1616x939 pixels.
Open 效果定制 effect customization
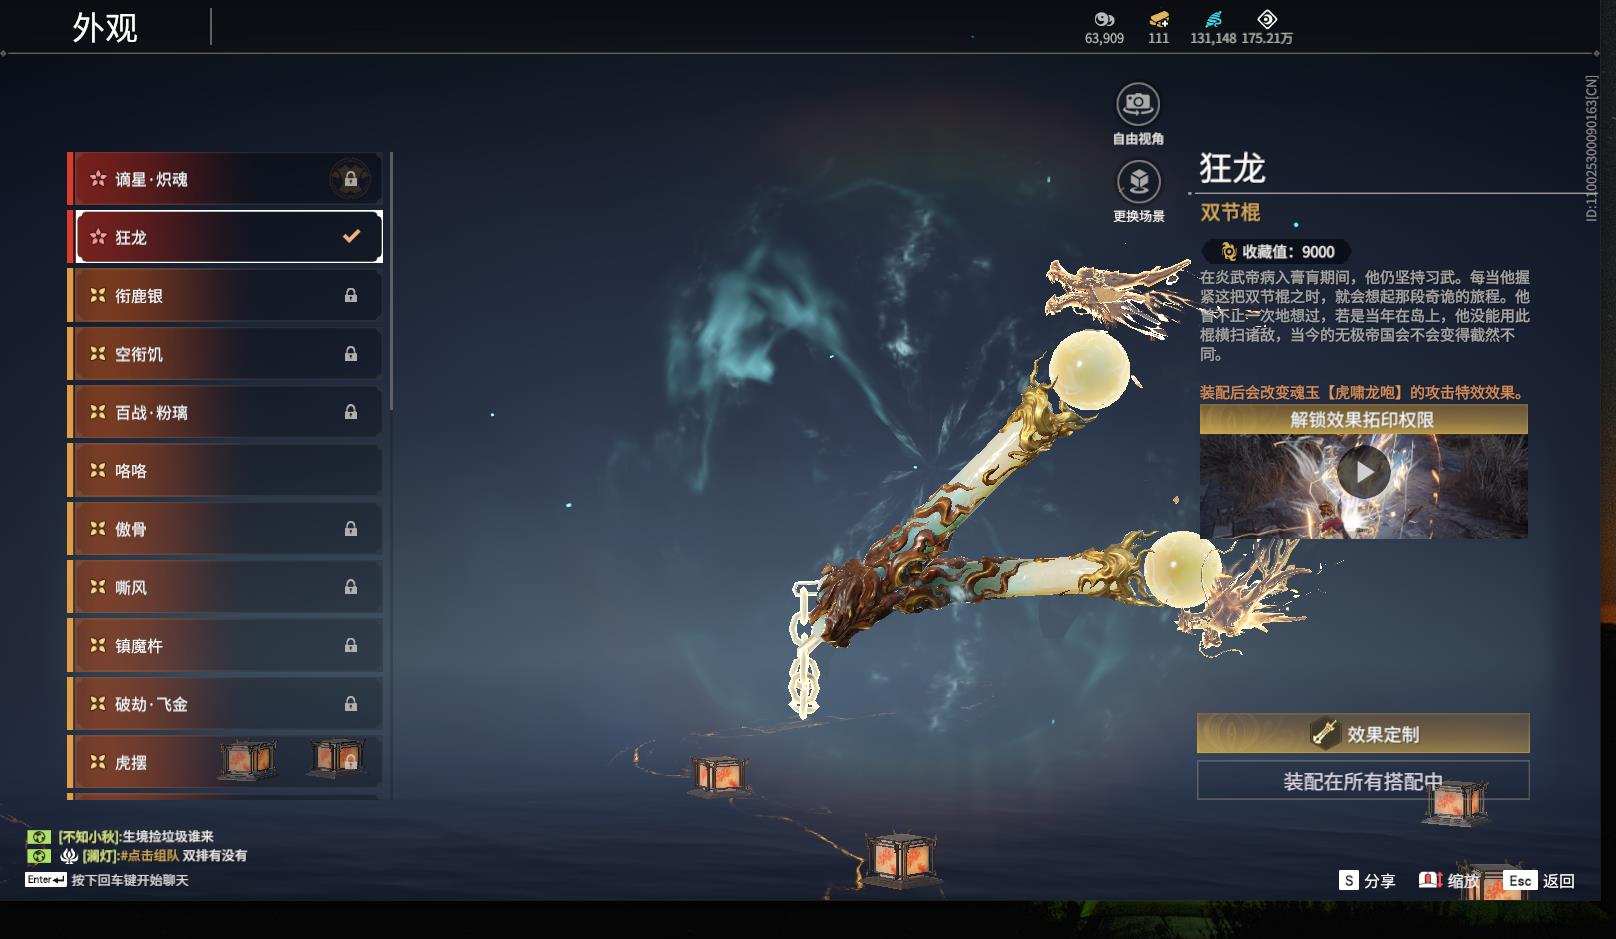coord(1363,733)
